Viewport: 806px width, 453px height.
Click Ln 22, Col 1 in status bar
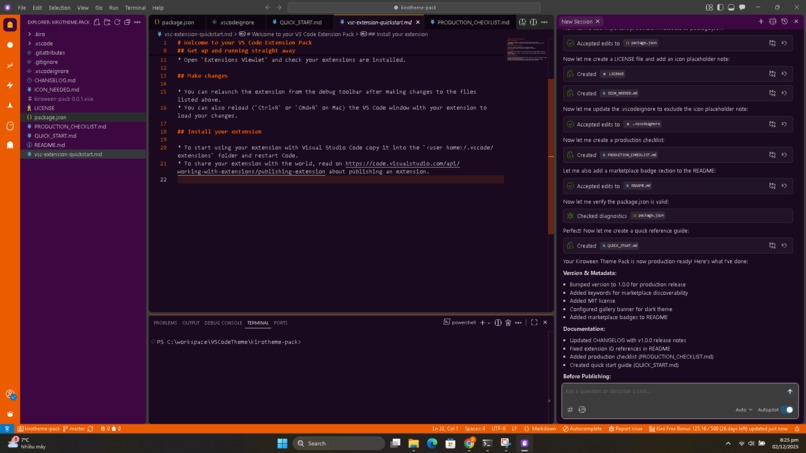point(445,429)
